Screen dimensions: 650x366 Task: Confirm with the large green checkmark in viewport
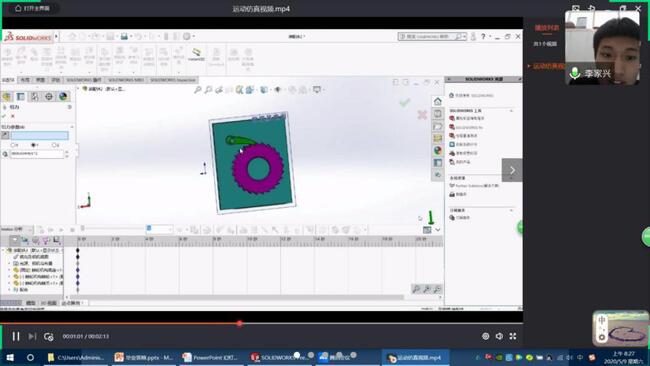point(405,102)
